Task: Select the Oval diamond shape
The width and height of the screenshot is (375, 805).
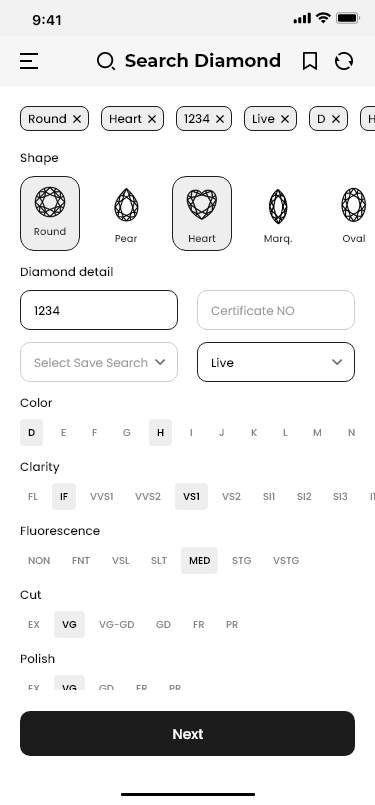Action: 353,214
